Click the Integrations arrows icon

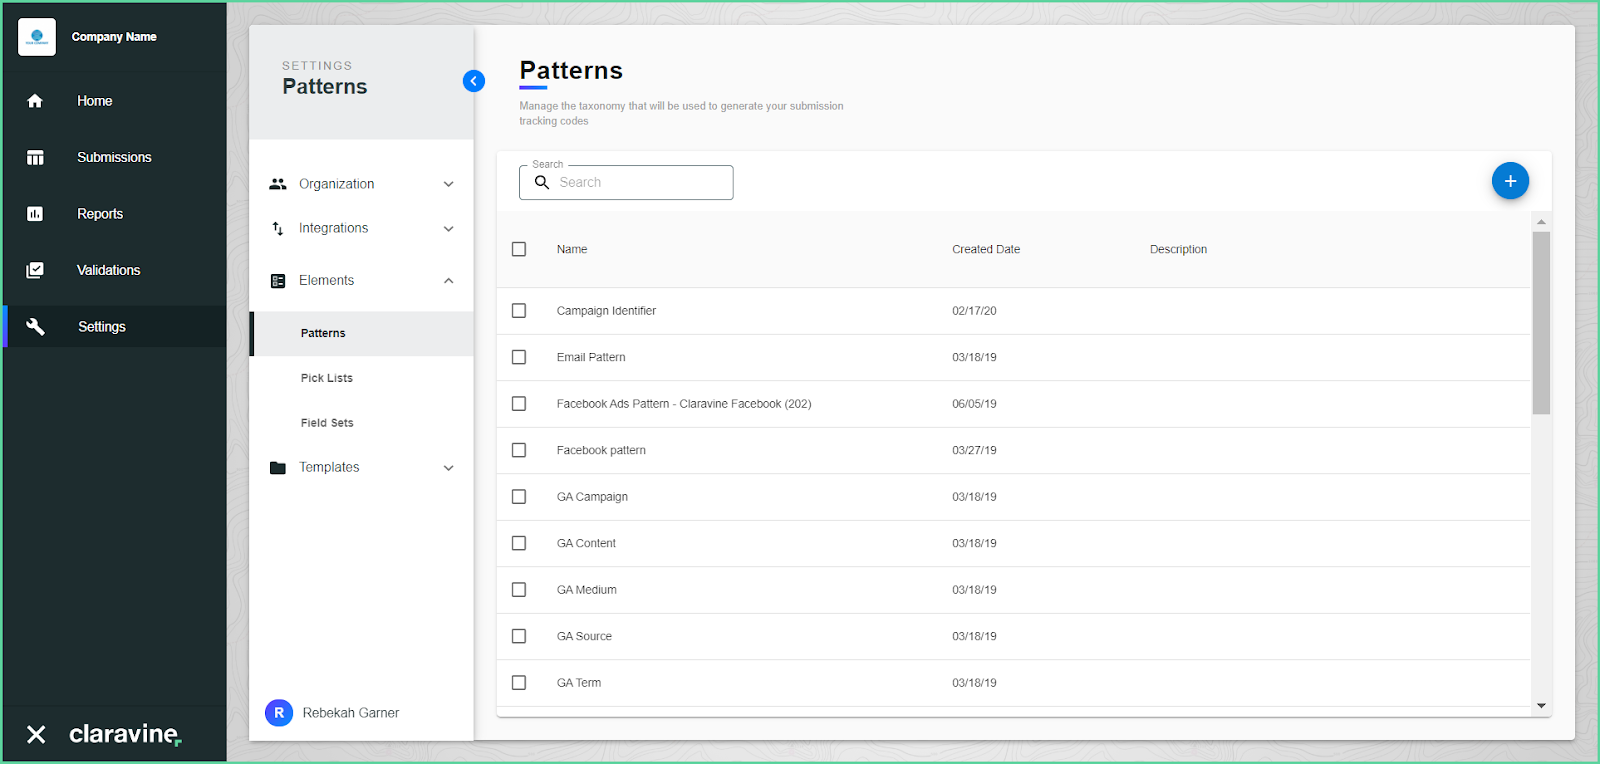278,229
